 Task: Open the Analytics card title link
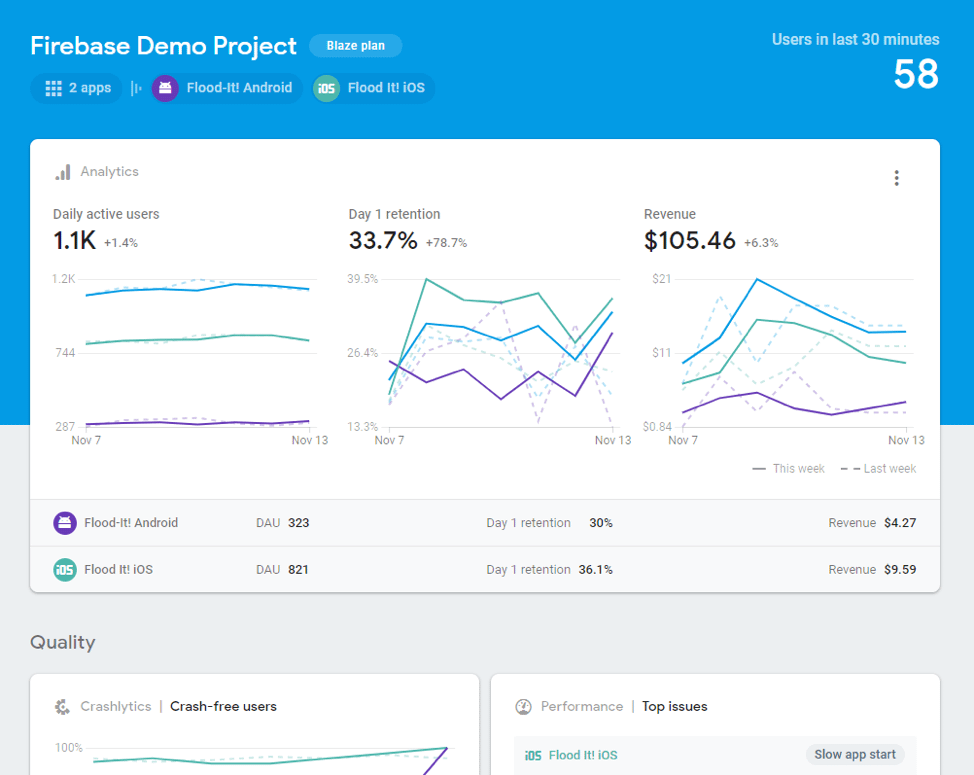coord(109,171)
